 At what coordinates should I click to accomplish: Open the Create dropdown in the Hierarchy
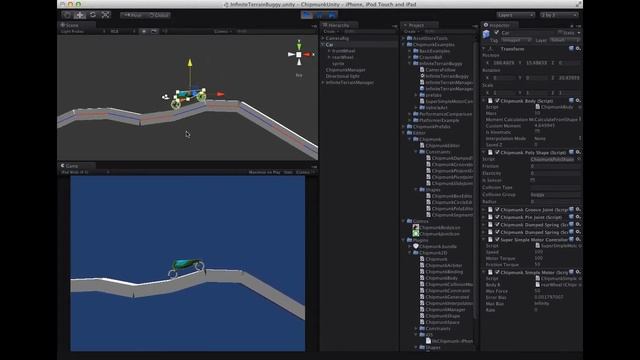click(x=330, y=31)
